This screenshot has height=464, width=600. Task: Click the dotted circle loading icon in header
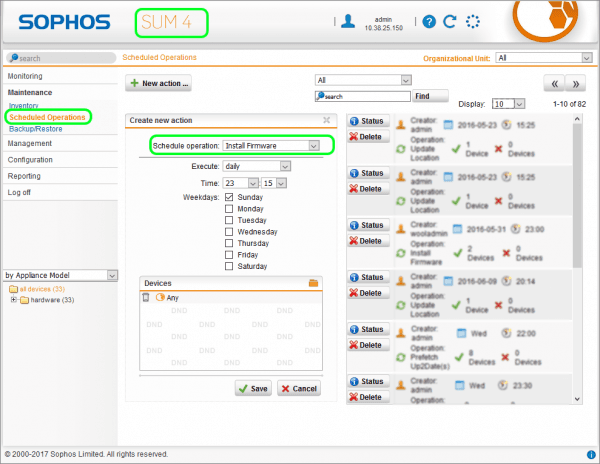click(x=473, y=21)
